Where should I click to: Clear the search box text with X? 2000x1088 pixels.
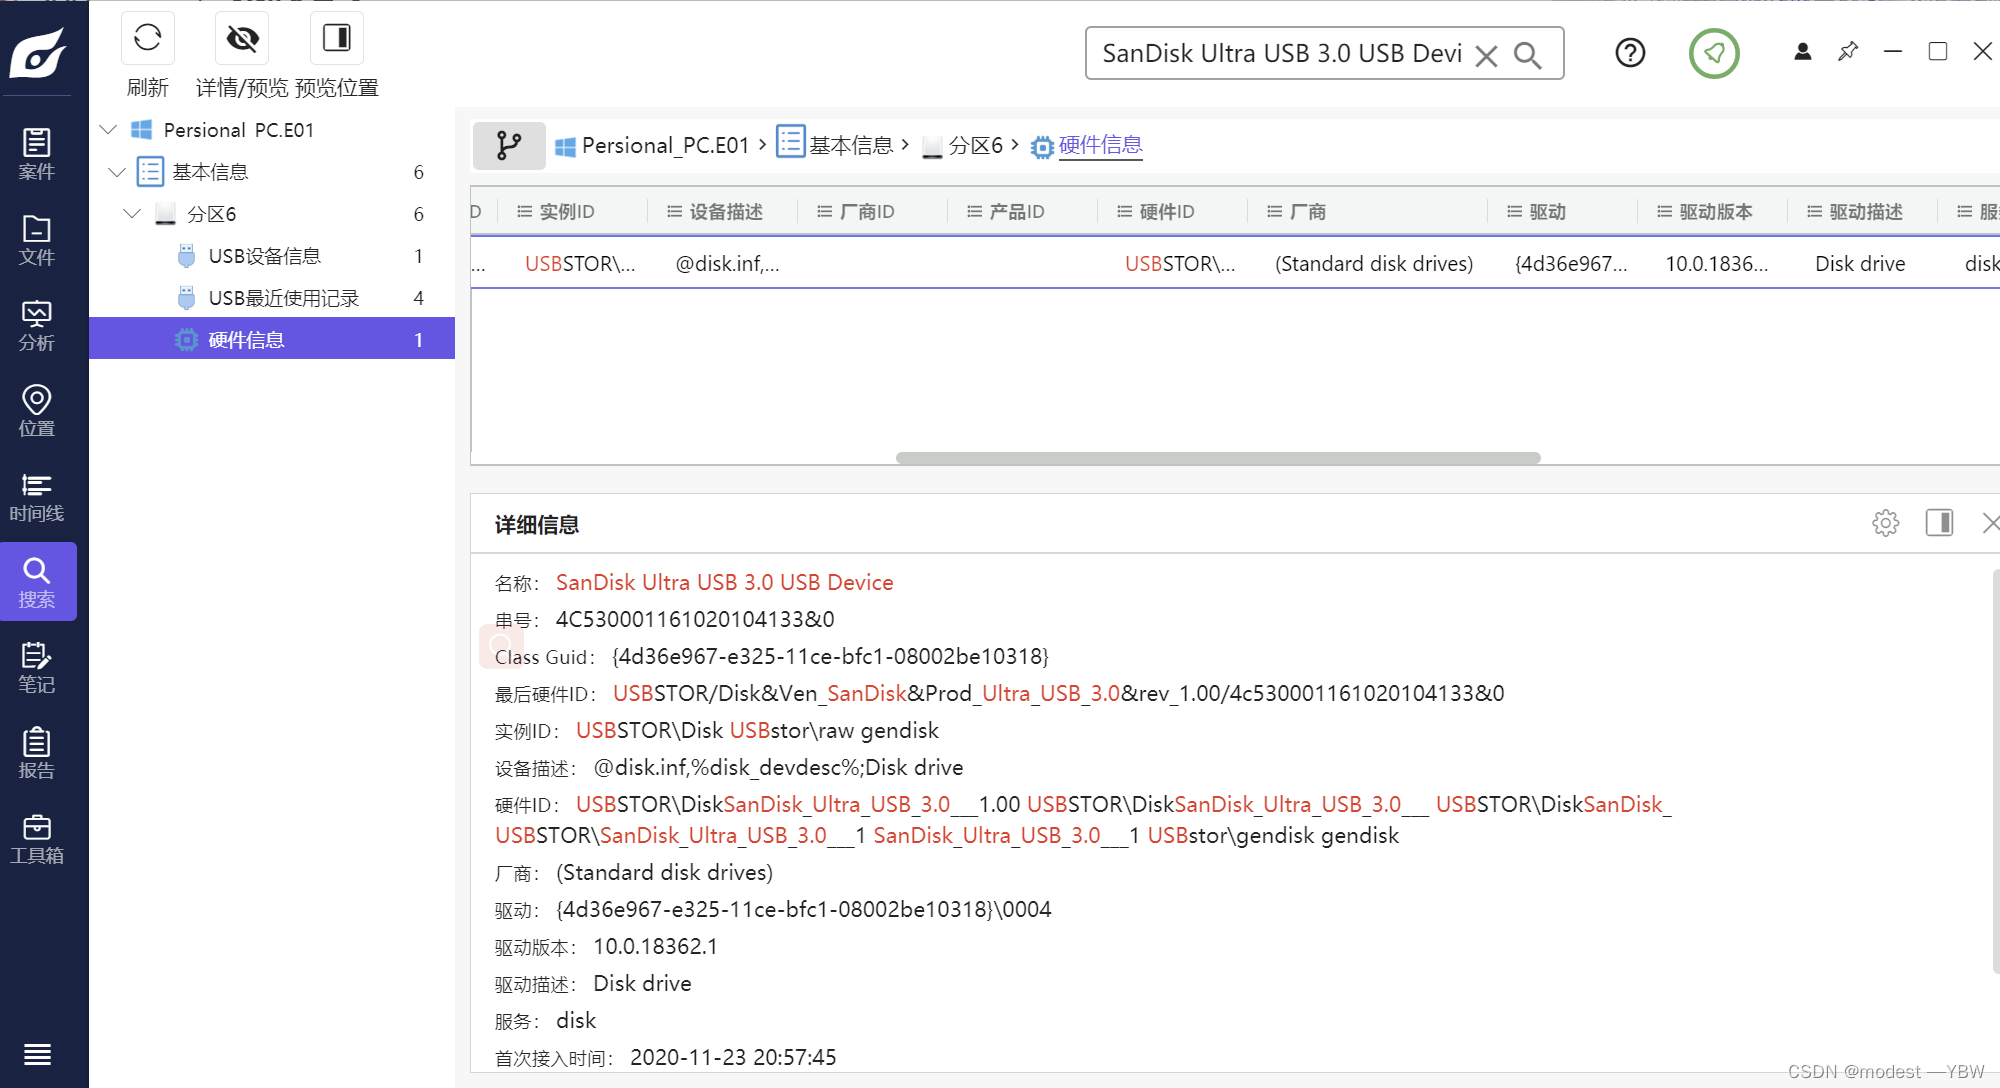1486,55
